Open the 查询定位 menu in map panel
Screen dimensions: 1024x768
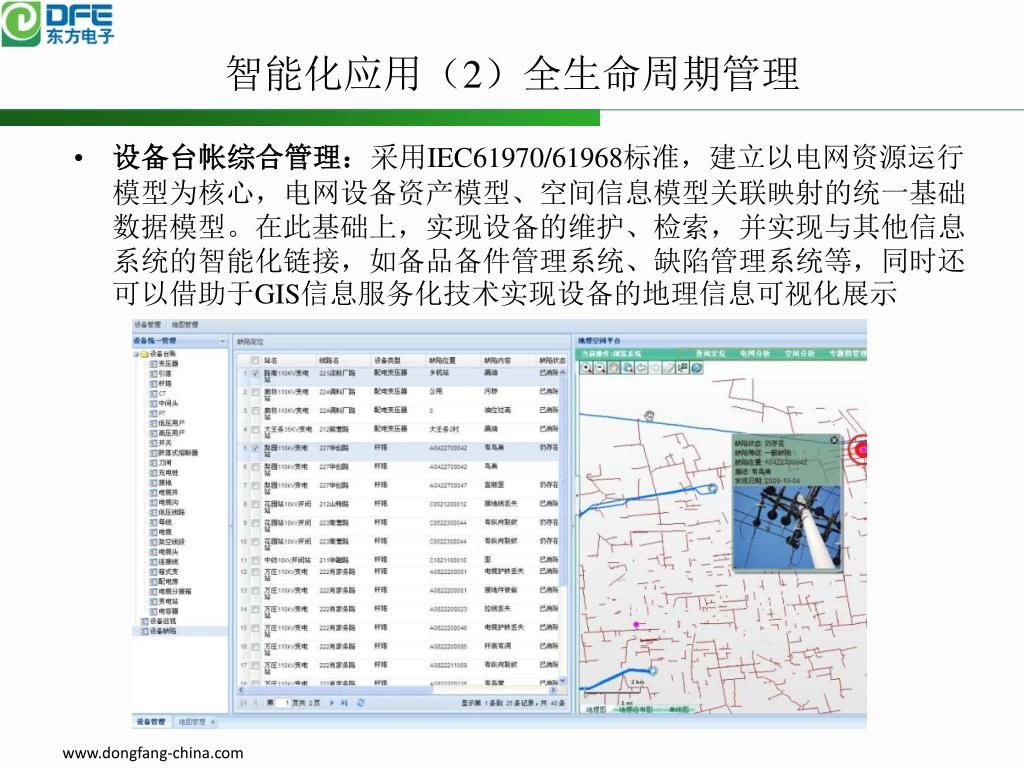[710, 353]
